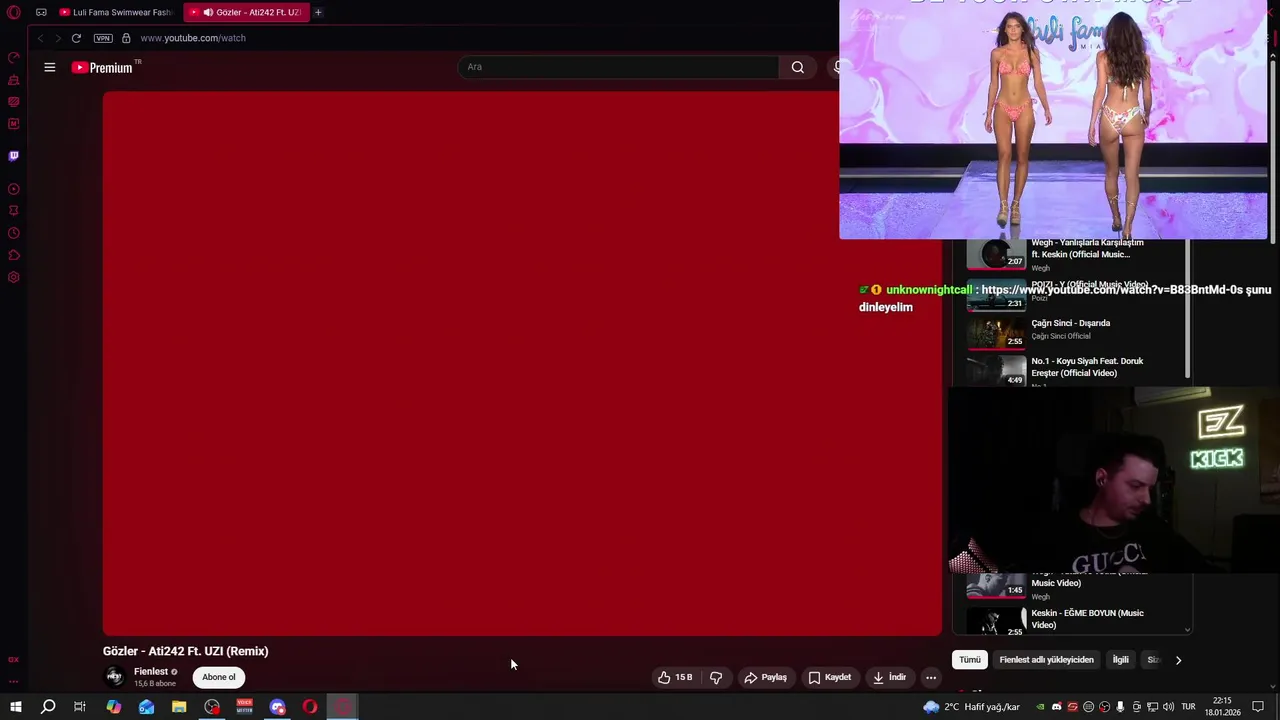Image resolution: width=1280 pixels, height=720 pixels.
Task: Click the YouTube search magnifier button
Action: coord(797,67)
